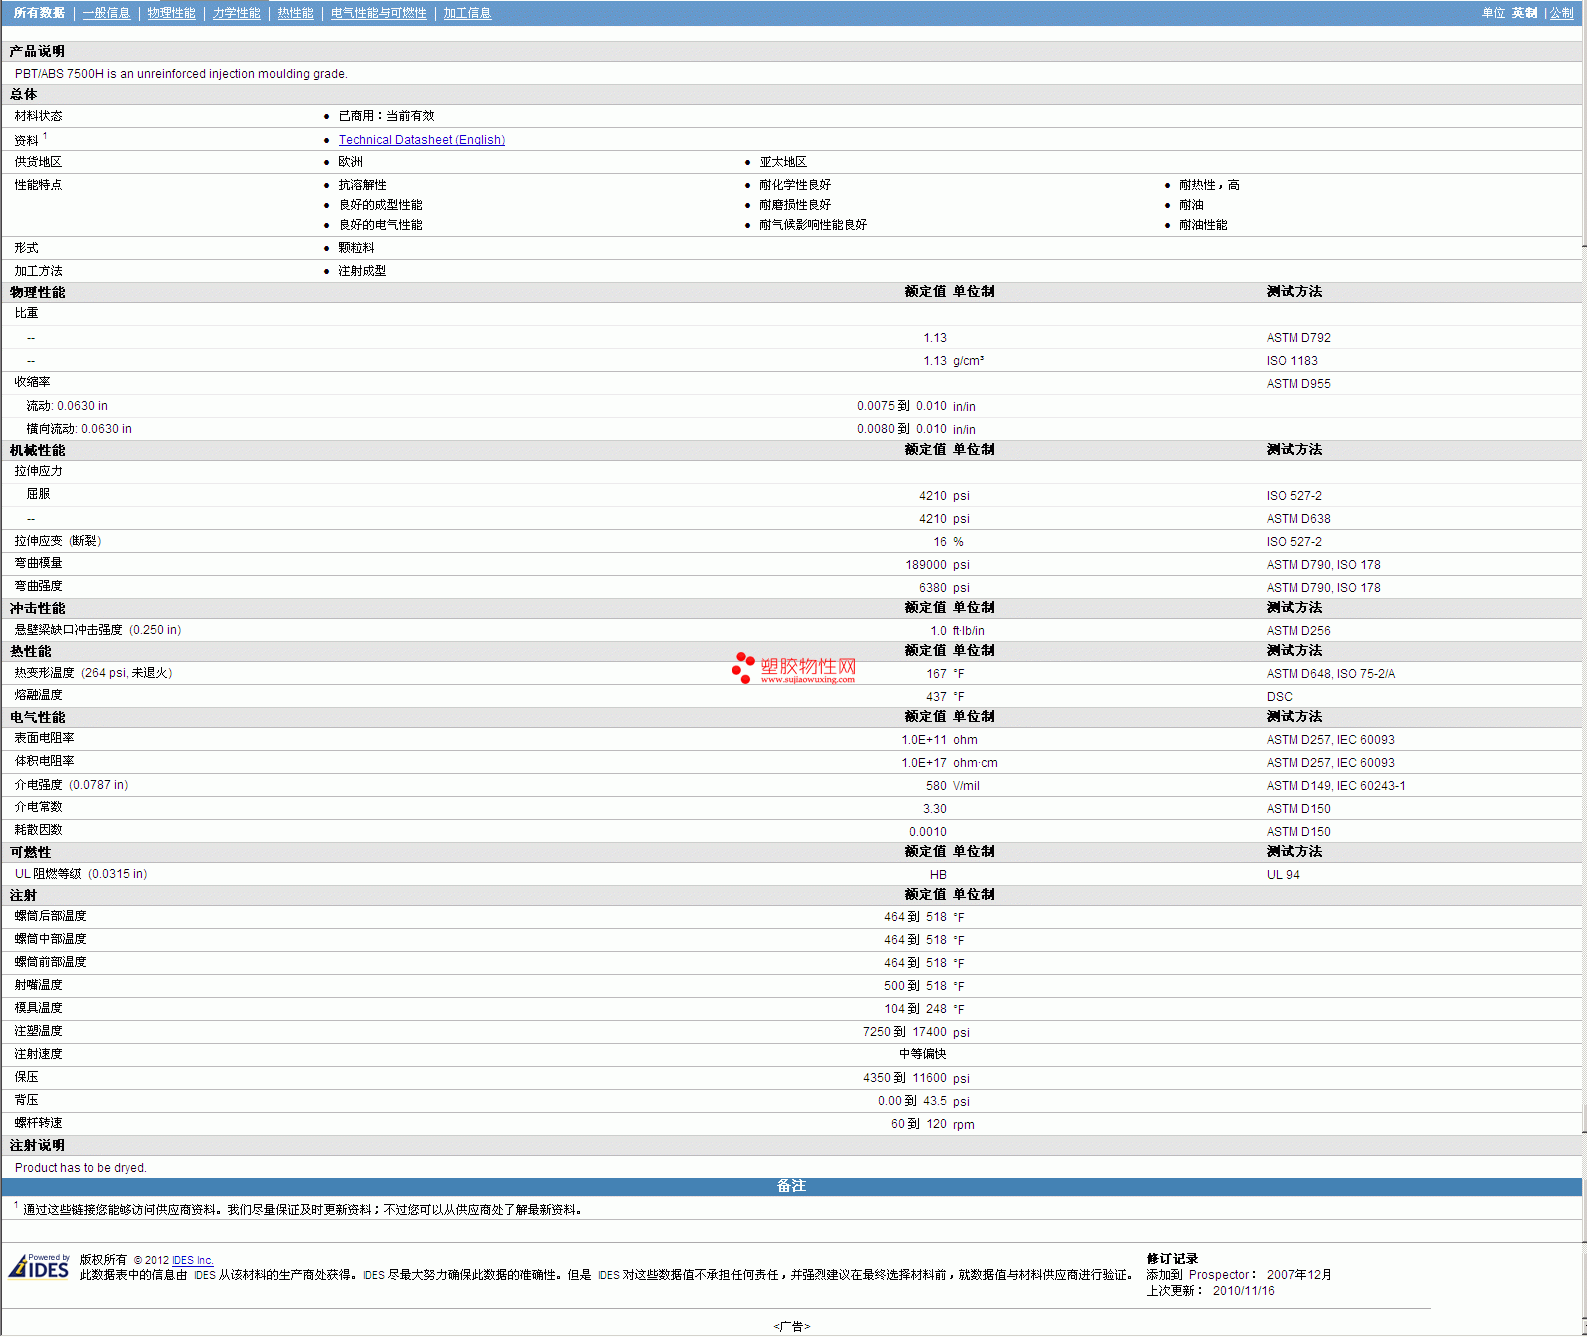Click the Powered by IDES logo
This screenshot has height=1337, width=1587.
click(40, 1267)
